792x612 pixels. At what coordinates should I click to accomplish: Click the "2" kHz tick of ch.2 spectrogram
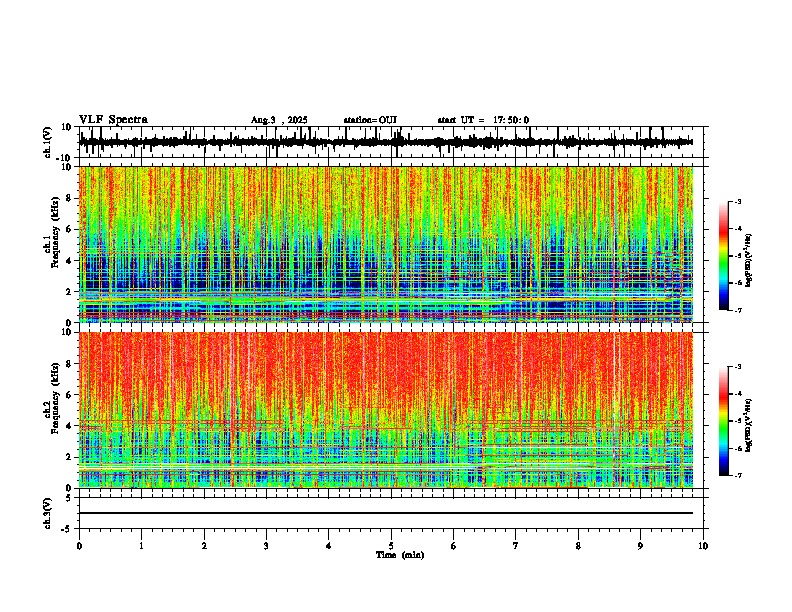point(70,457)
